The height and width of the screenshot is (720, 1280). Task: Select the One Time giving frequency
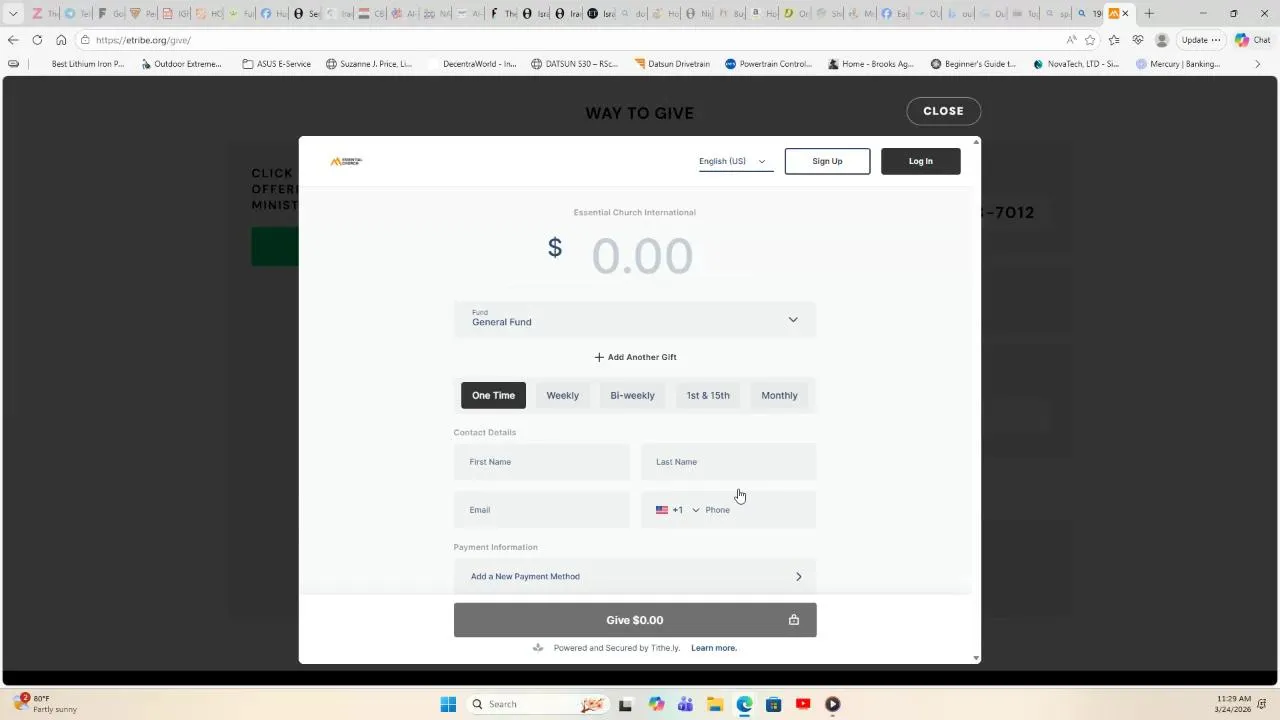pyautogui.click(x=494, y=395)
